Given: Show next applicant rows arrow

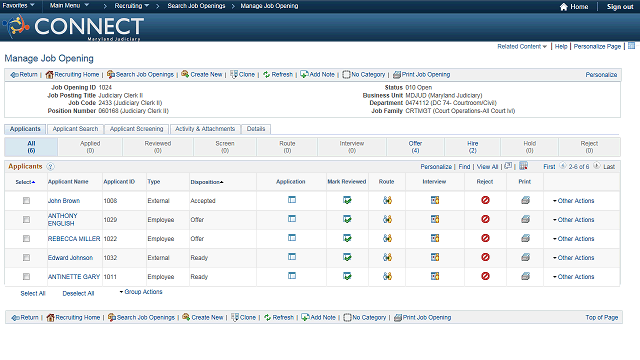Looking at the screenshot, I should (596, 166).
